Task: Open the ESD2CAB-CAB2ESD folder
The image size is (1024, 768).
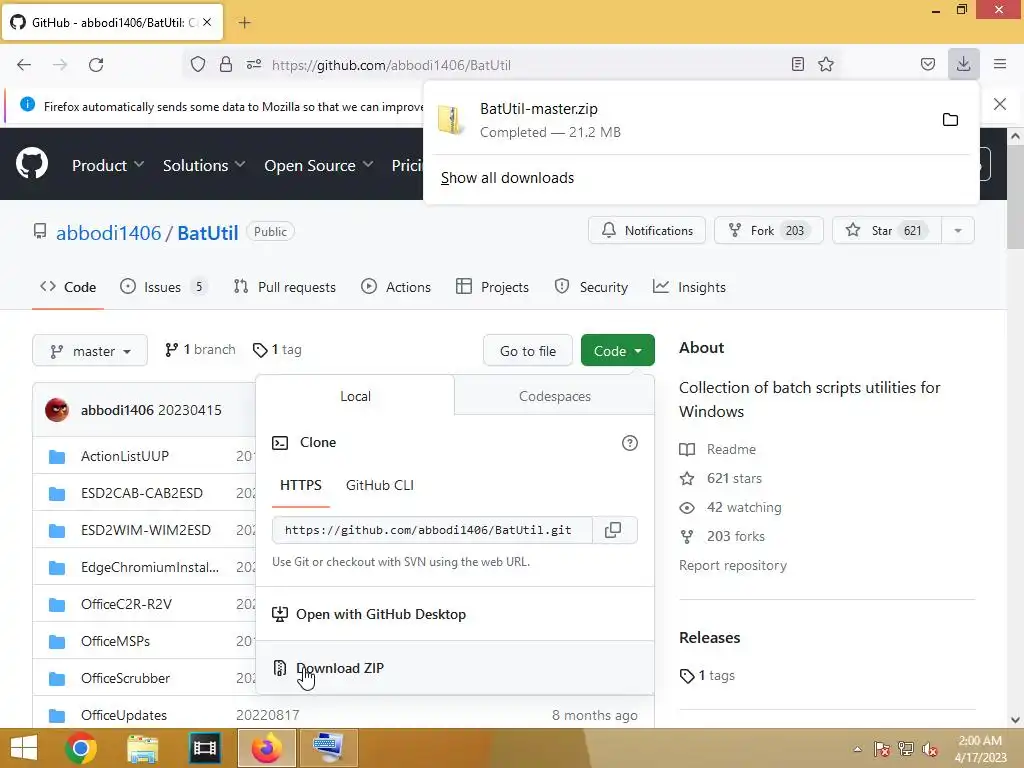Action: point(142,494)
